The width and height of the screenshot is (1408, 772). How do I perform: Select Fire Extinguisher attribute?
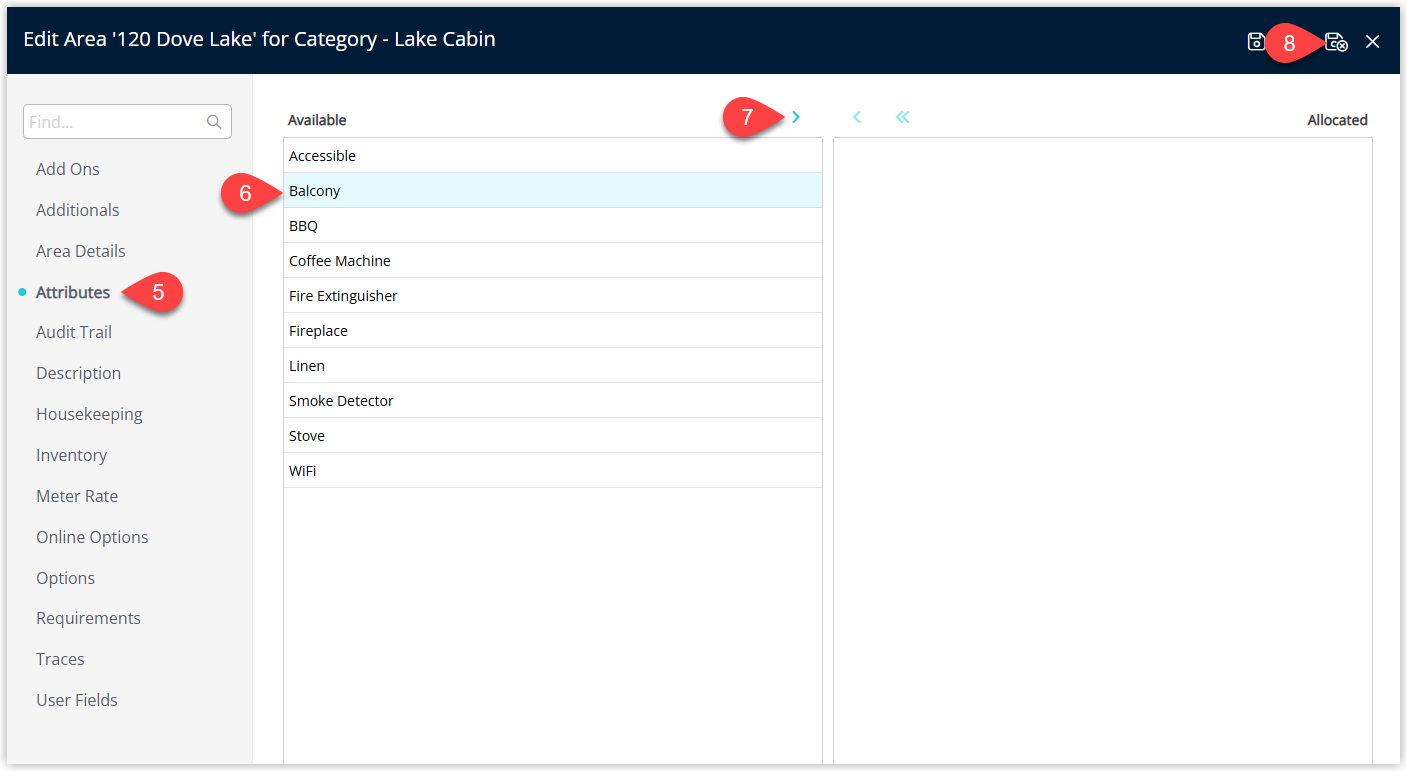(x=553, y=296)
